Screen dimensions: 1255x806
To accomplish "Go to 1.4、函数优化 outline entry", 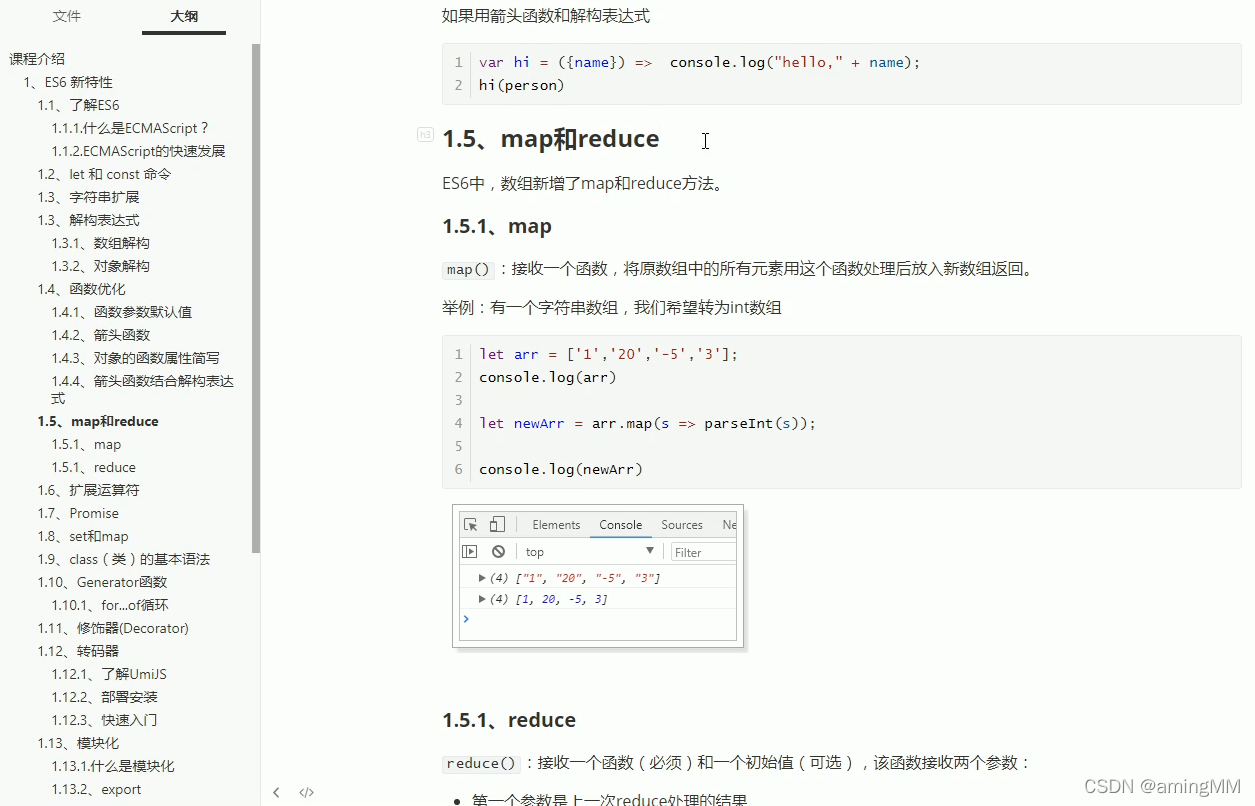I will (82, 289).
